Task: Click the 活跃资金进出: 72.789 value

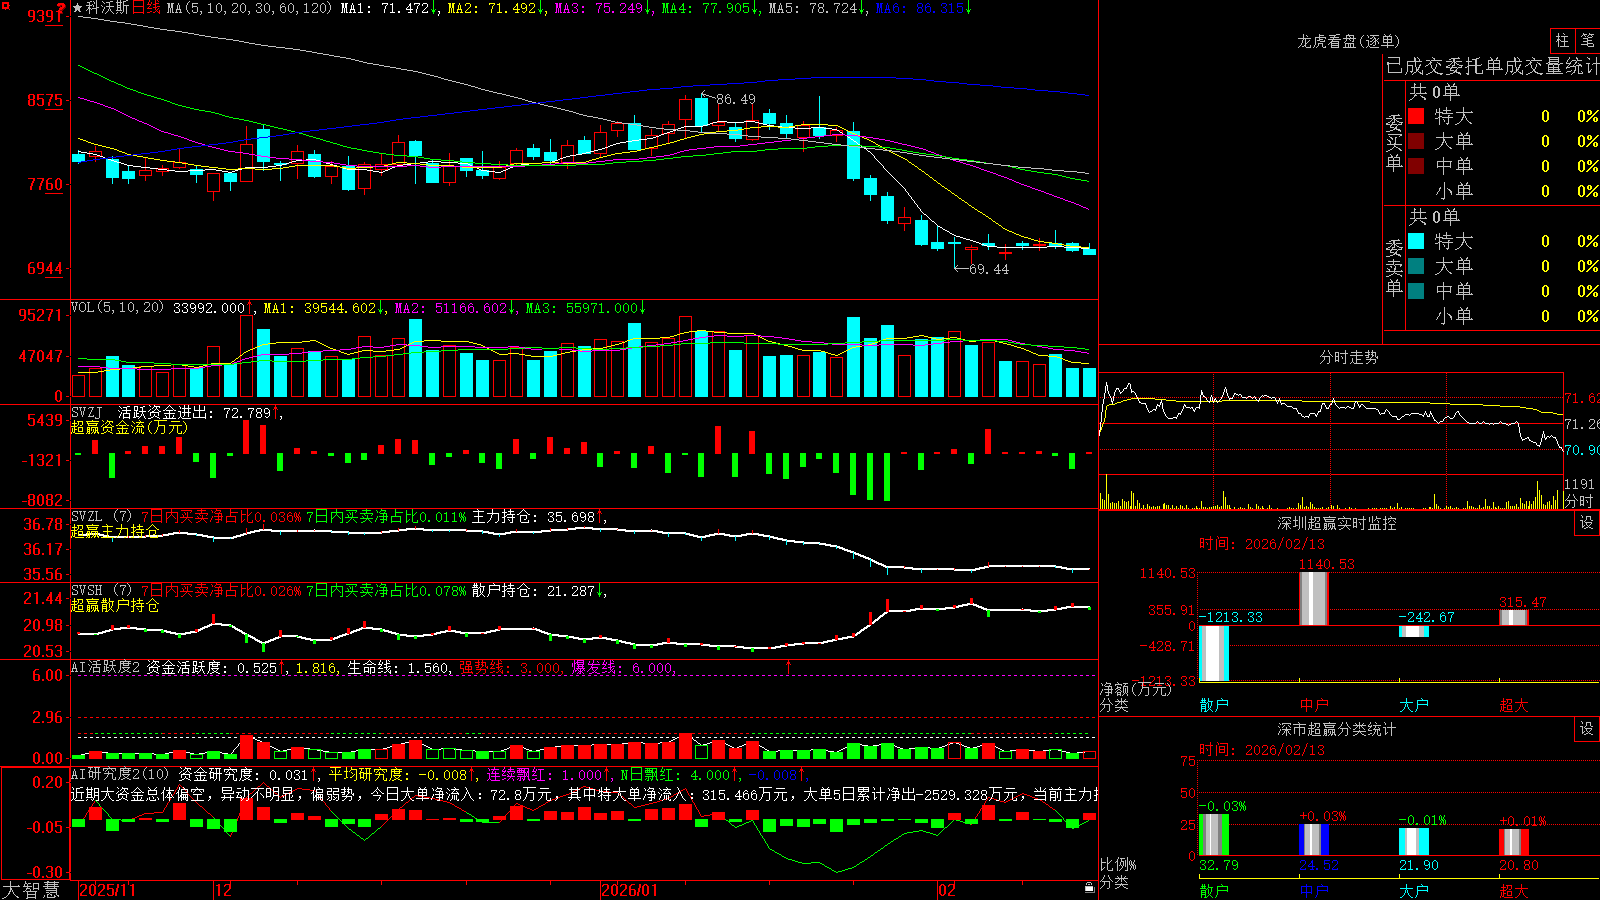Action: coord(199,412)
